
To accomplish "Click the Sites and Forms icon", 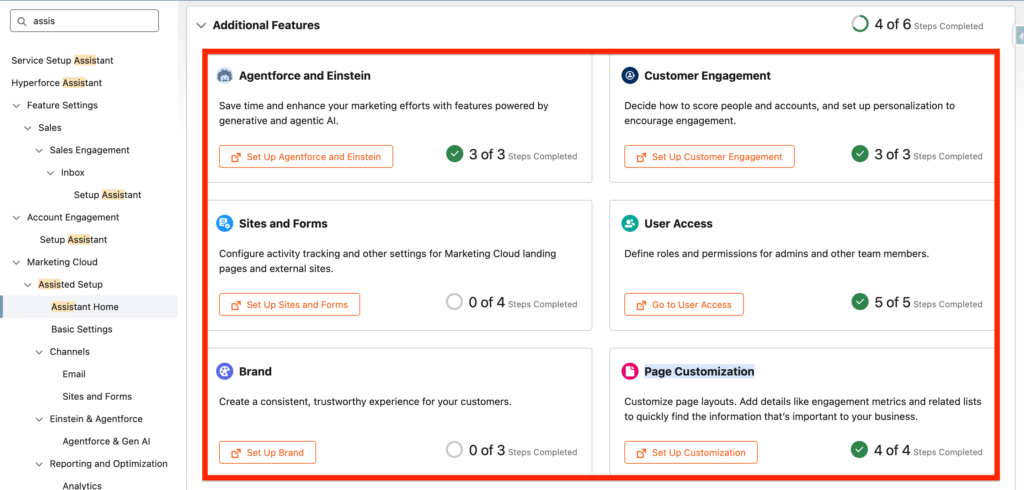I will pyautogui.click(x=225, y=224).
